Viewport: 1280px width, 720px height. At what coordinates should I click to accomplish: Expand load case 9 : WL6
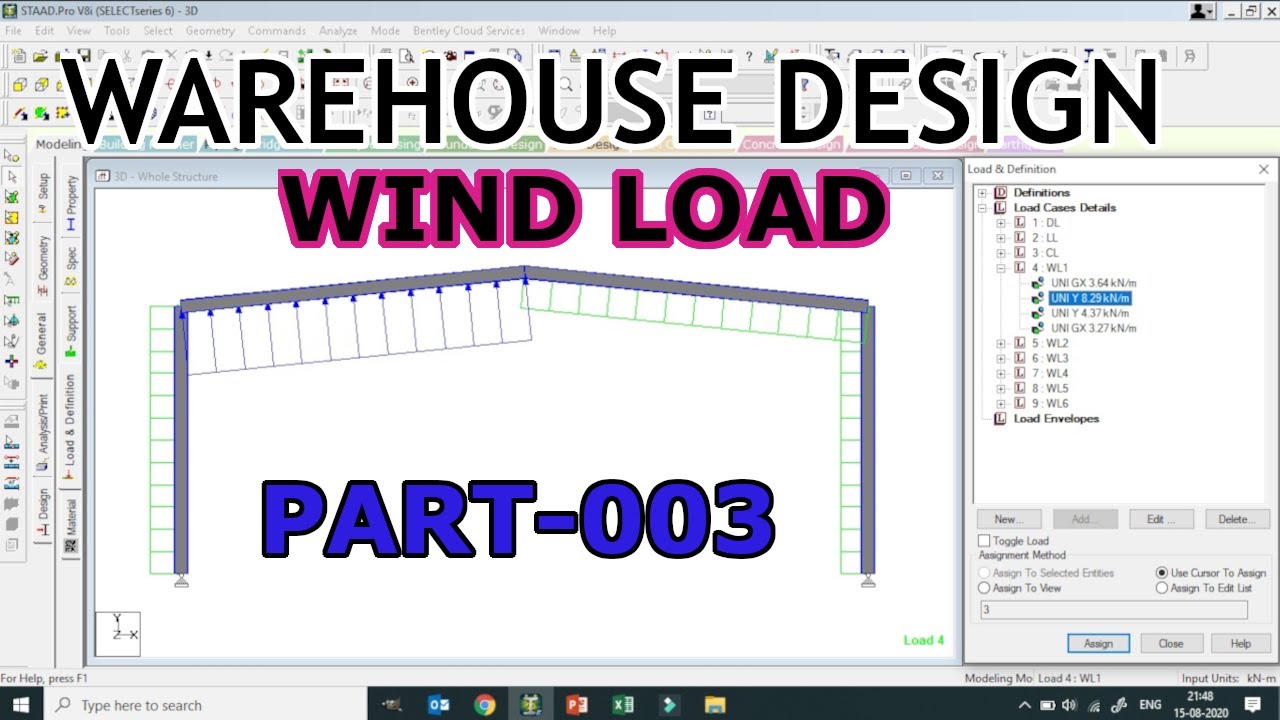pos(1001,403)
